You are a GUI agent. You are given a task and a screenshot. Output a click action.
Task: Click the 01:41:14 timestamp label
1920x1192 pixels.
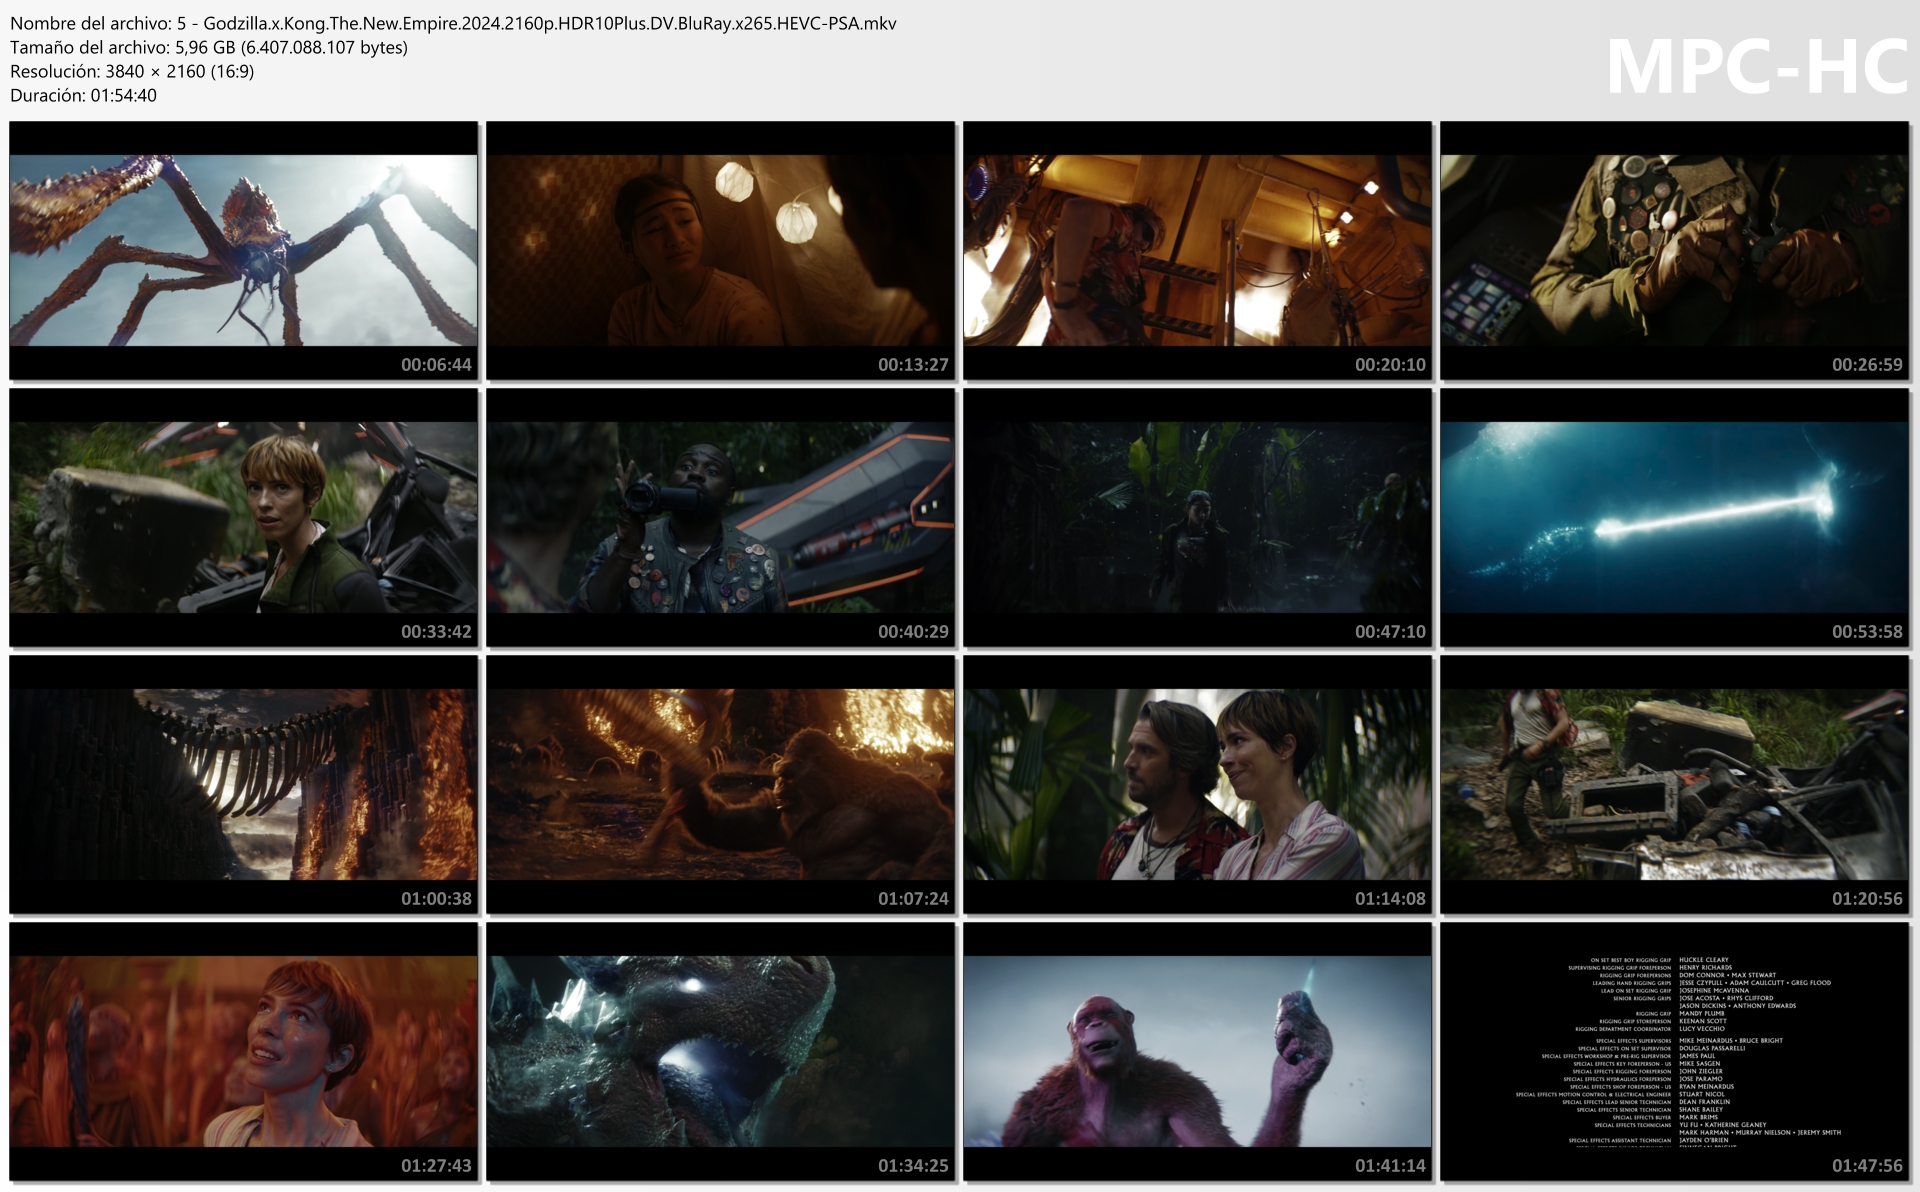click(1390, 1166)
